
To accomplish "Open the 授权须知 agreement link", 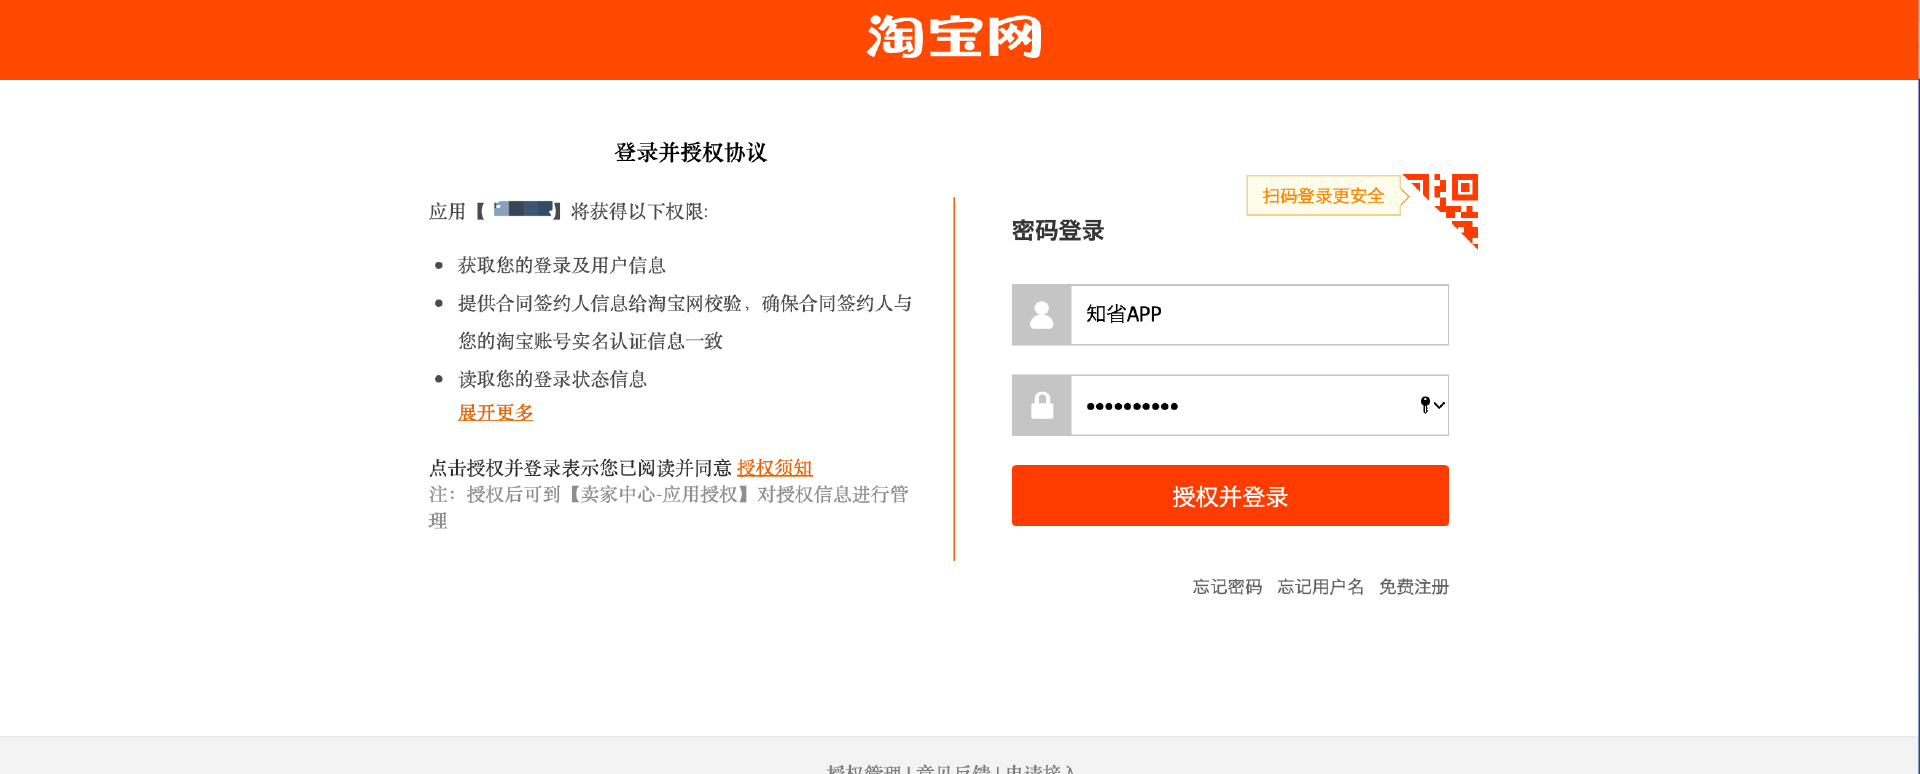I will 774,468.
